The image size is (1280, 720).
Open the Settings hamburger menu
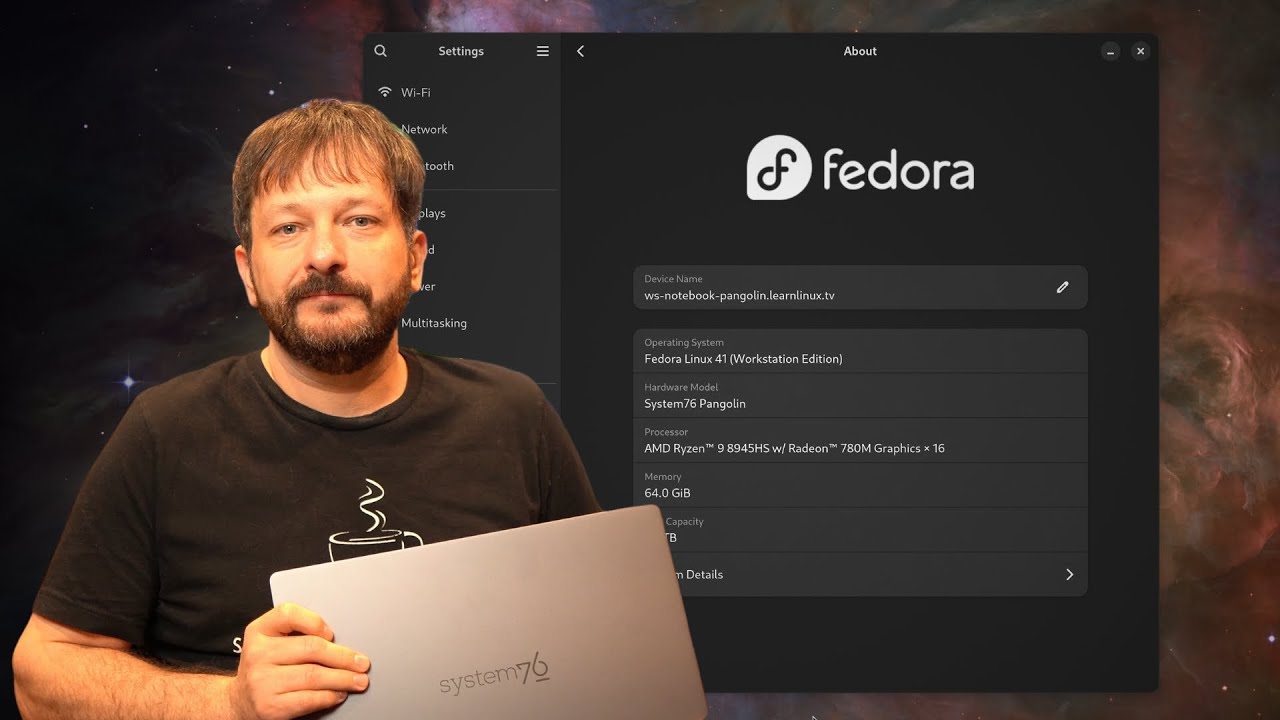coord(543,51)
